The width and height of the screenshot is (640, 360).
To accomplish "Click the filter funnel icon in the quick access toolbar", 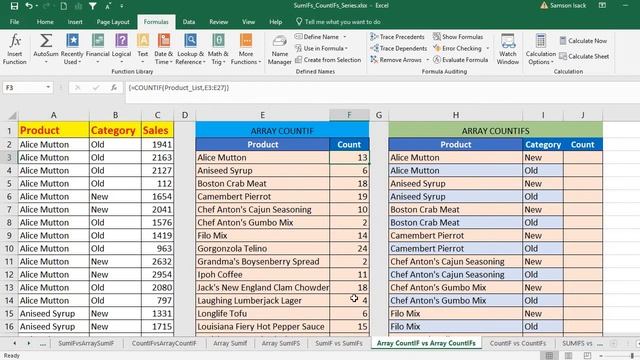I will pyautogui.click(x=93, y=6).
